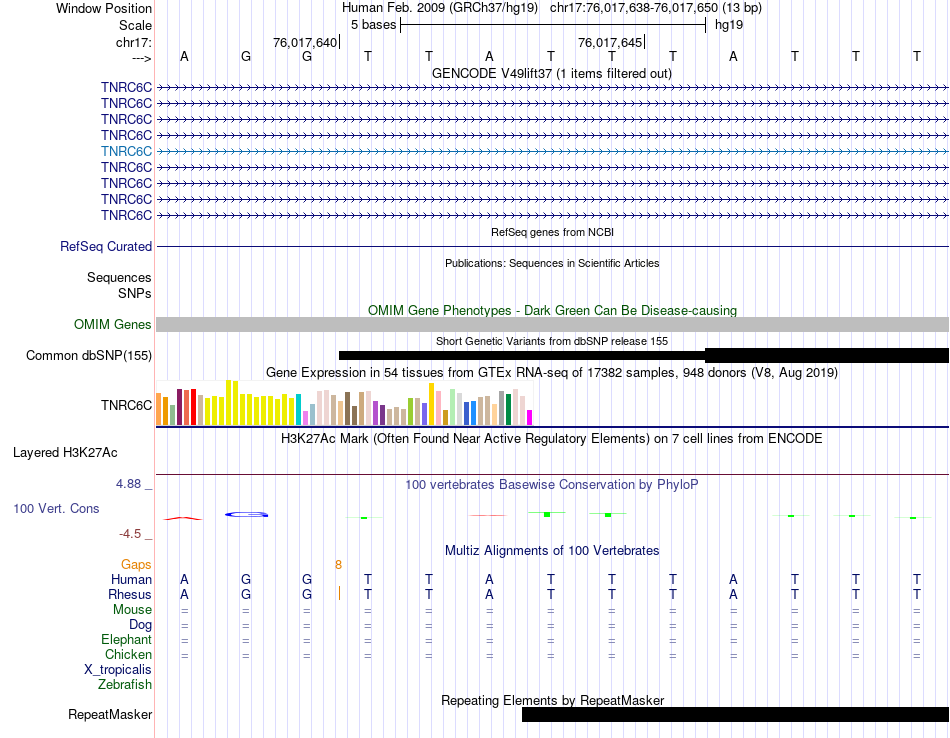Click the TNRC6C label beside the GTEx chart
Image resolution: width=950 pixels, height=738 pixels.
tap(126, 405)
